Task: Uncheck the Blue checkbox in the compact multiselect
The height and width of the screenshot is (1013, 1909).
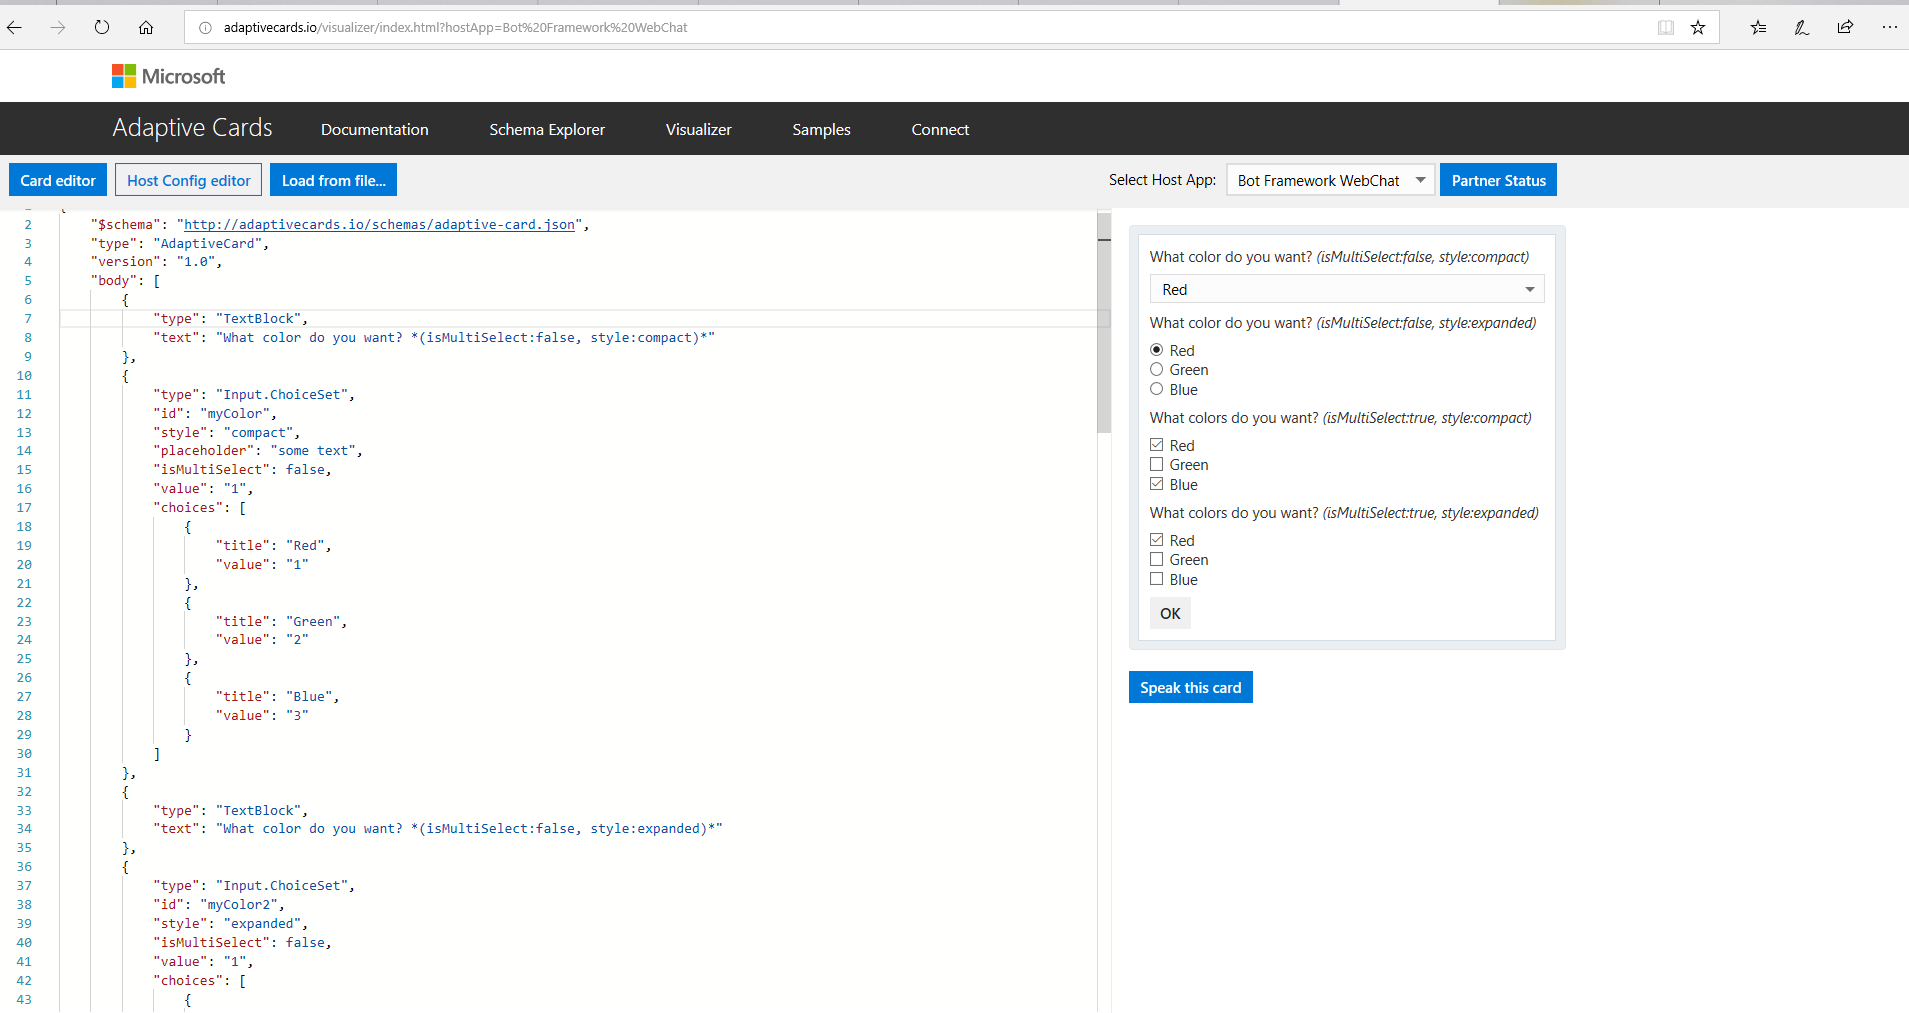Action: pos(1156,483)
